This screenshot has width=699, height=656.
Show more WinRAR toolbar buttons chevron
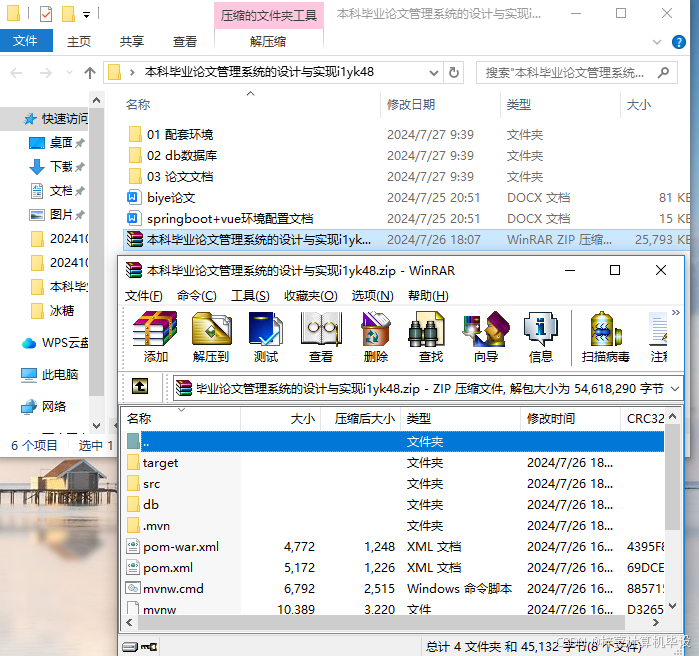[676, 312]
